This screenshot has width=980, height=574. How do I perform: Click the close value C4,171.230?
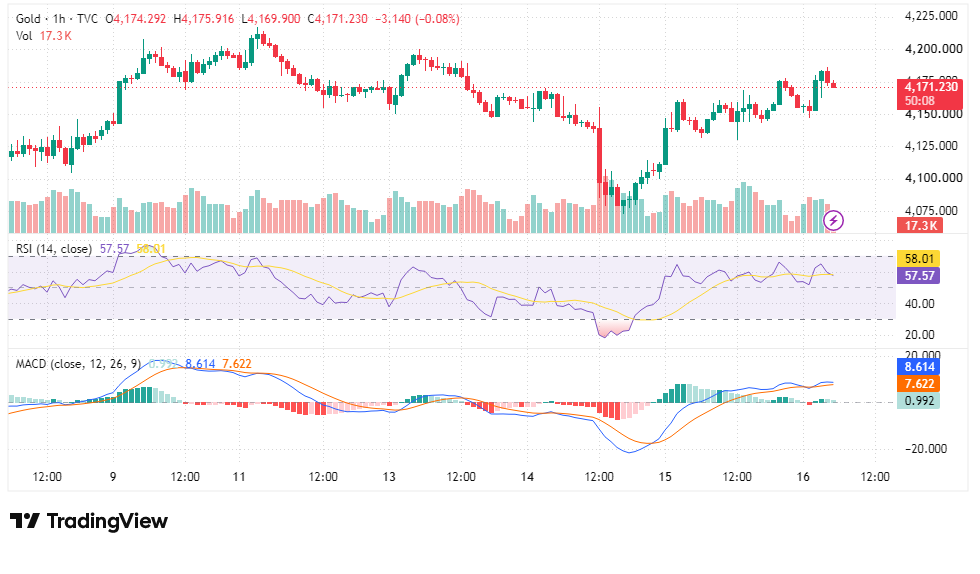tap(338, 19)
